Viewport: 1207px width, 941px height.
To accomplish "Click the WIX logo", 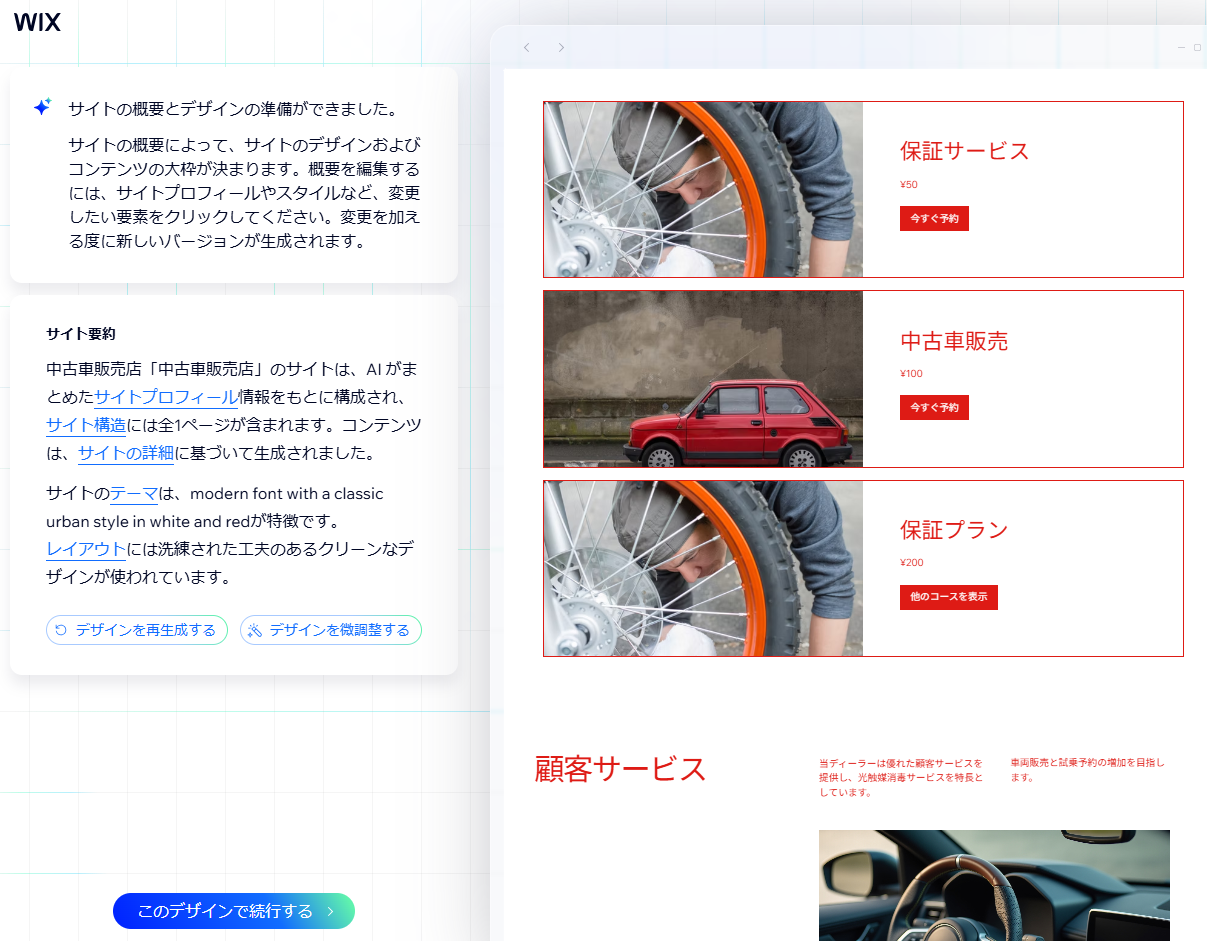I will tap(37, 21).
